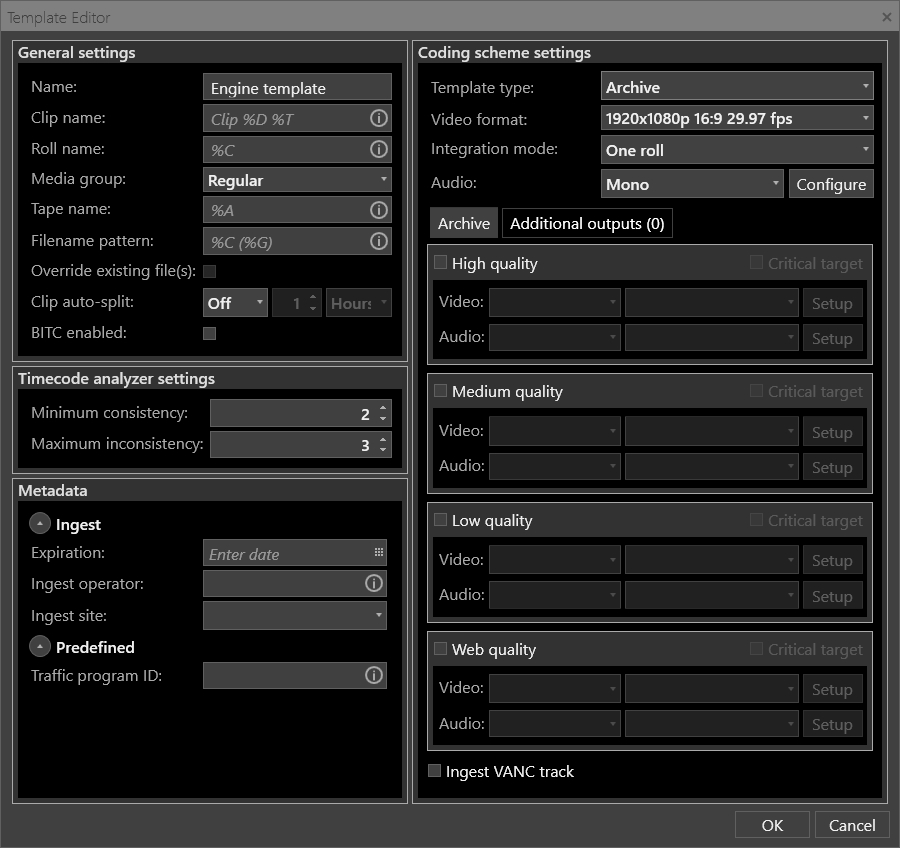This screenshot has height=848, width=900.
Task: Open Low quality Audio codec dropdown
Action: [554, 595]
